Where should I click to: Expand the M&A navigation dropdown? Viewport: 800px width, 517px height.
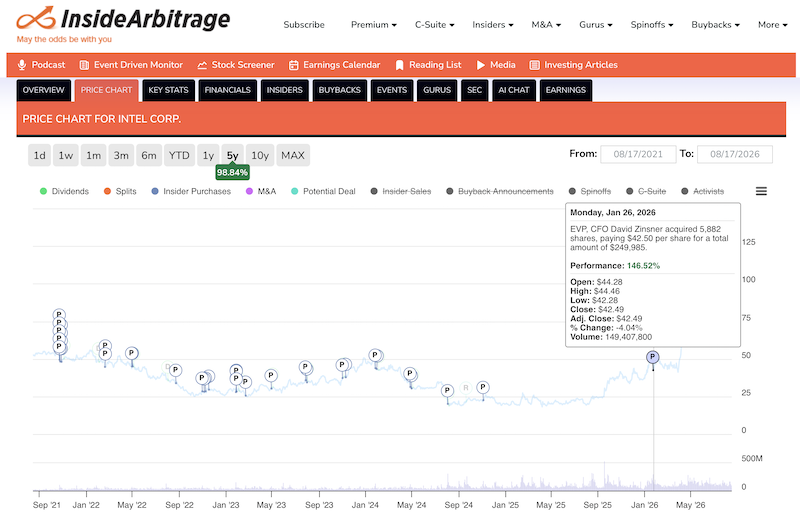(x=546, y=24)
